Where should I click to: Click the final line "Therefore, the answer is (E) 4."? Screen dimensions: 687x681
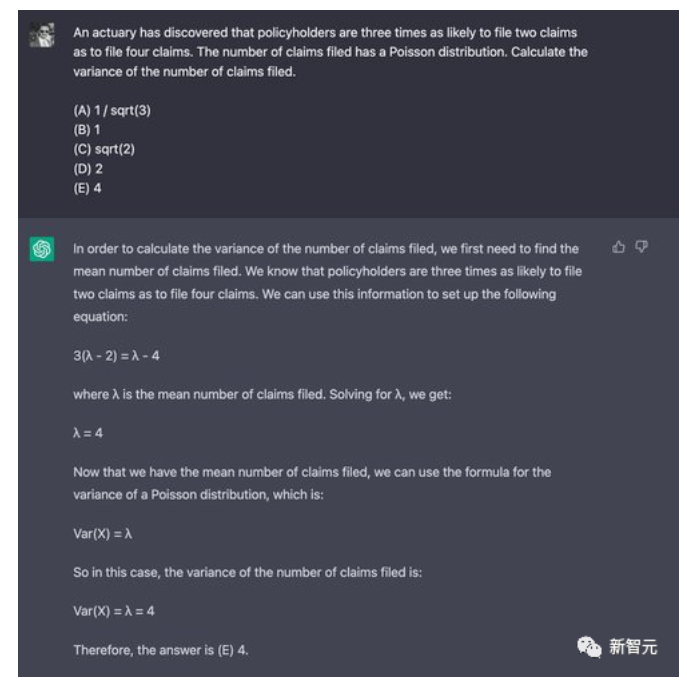tap(161, 650)
